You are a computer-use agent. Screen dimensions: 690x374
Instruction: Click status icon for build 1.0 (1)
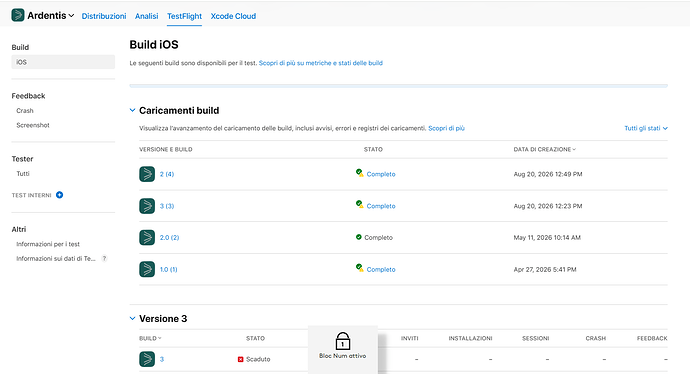coord(360,268)
